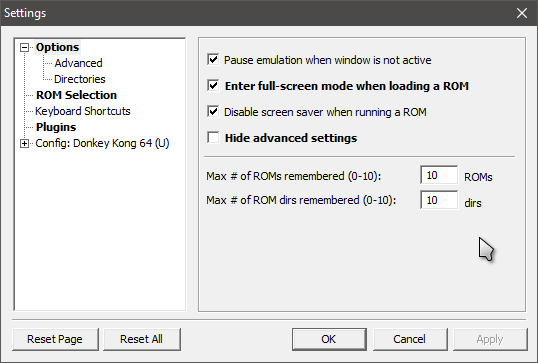Open Keyboard Shortcuts settings
Viewport: 538px width, 363px height.
83,111
